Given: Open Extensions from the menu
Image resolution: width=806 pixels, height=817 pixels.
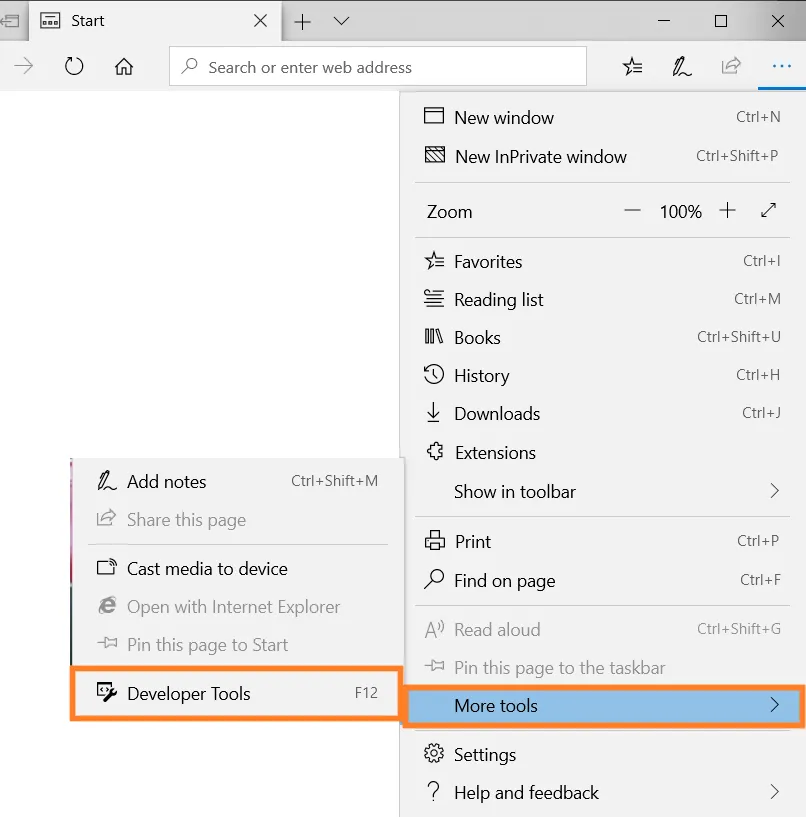Looking at the screenshot, I should tap(602, 452).
